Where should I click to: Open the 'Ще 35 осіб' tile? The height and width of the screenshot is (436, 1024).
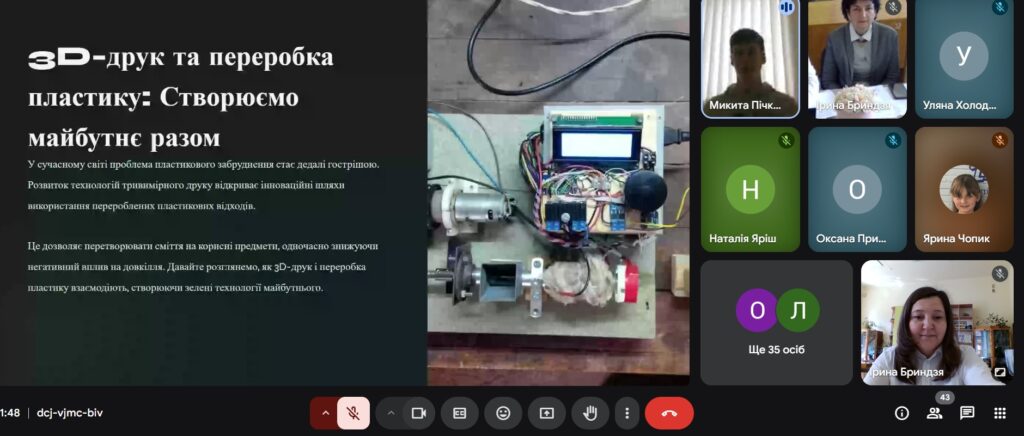pos(777,322)
